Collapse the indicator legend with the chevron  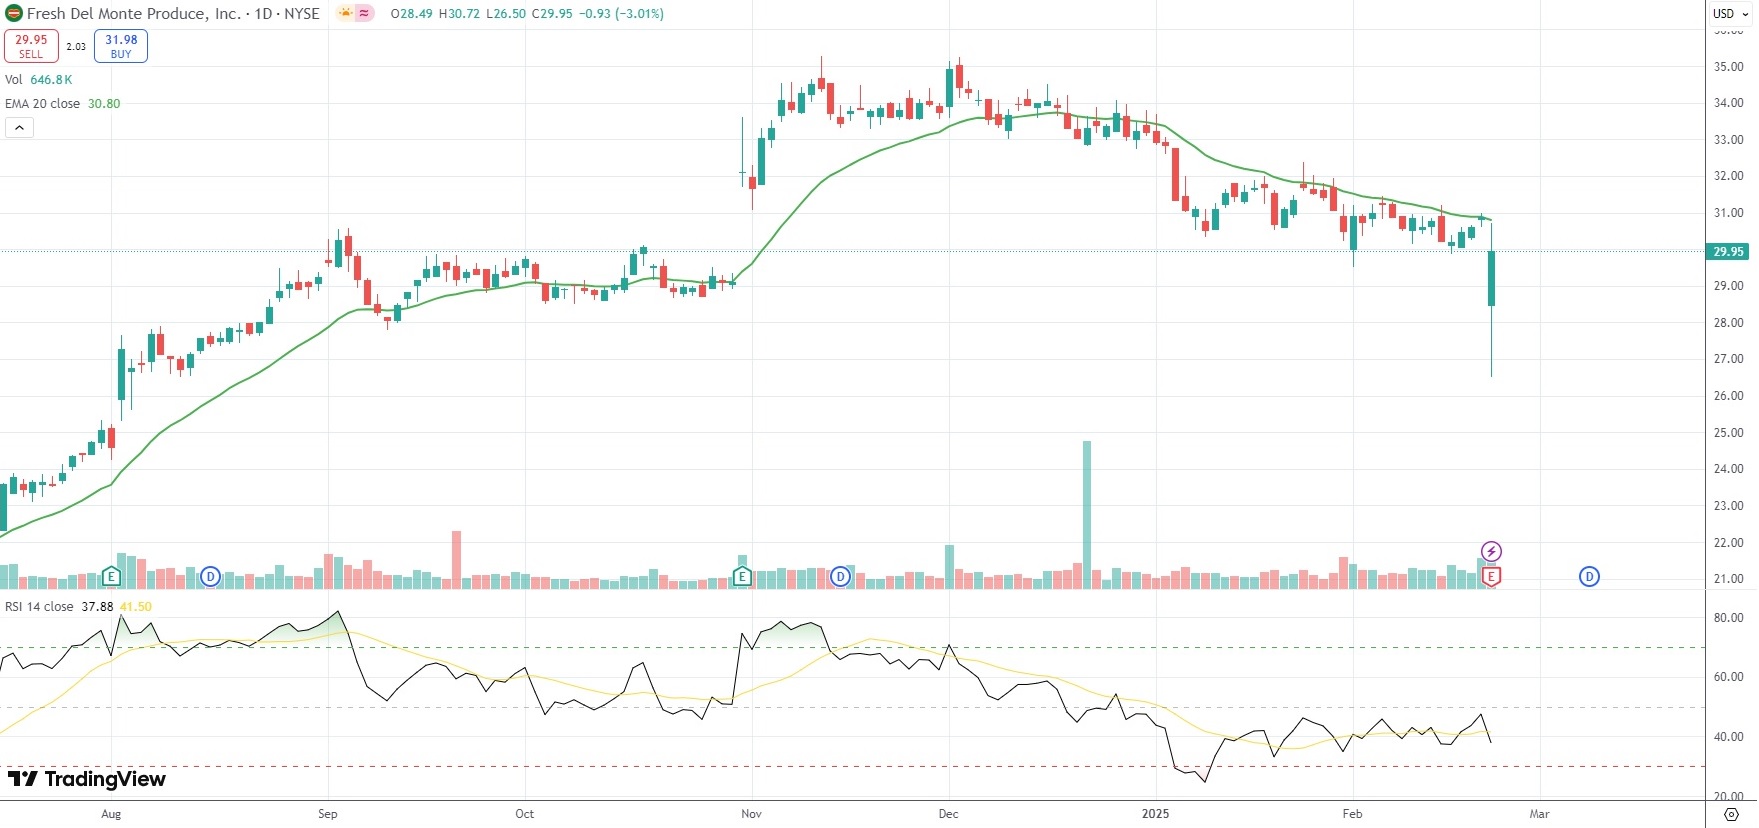19,127
